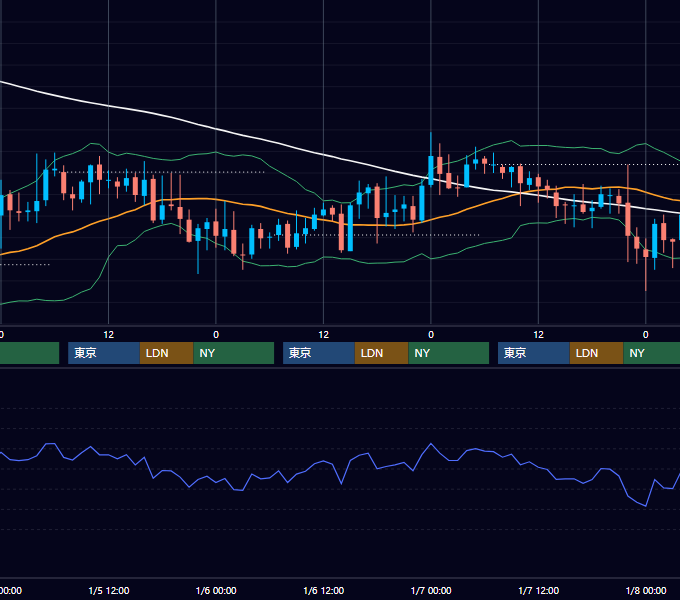Click hour label 12 above 1/5 東京 block
The height and width of the screenshot is (600, 680).
108,335
